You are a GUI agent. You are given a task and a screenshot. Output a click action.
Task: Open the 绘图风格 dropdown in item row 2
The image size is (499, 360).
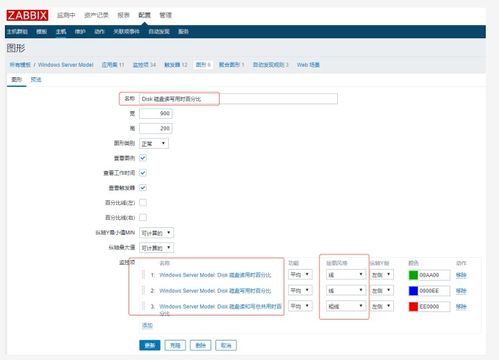tap(346, 290)
